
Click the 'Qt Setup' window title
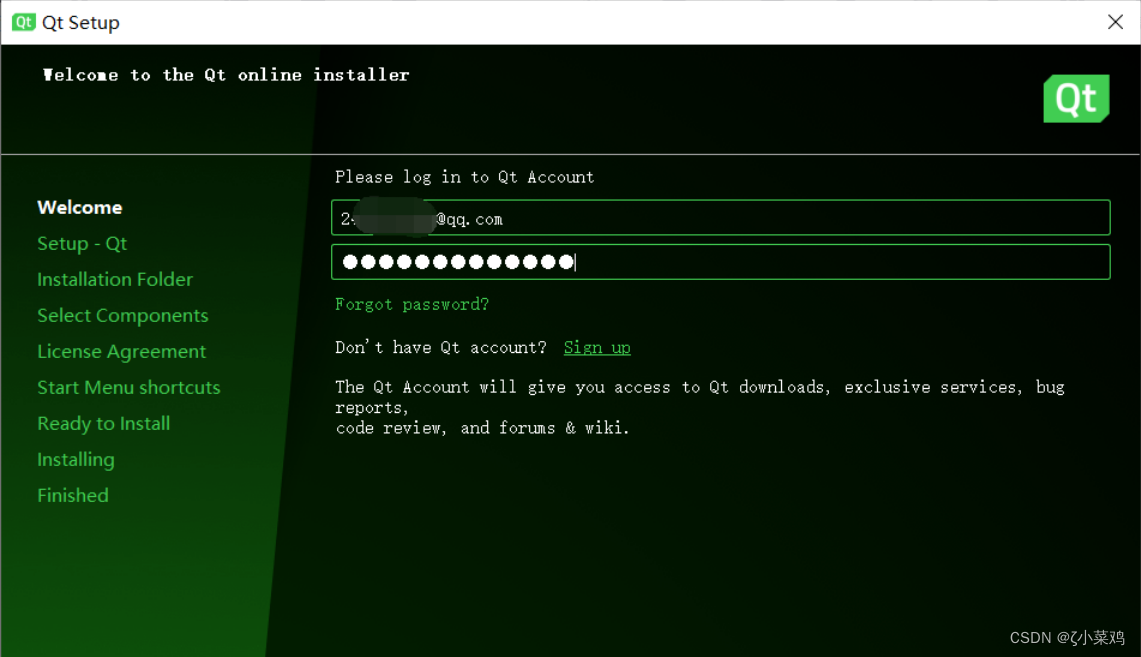tap(81, 23)
